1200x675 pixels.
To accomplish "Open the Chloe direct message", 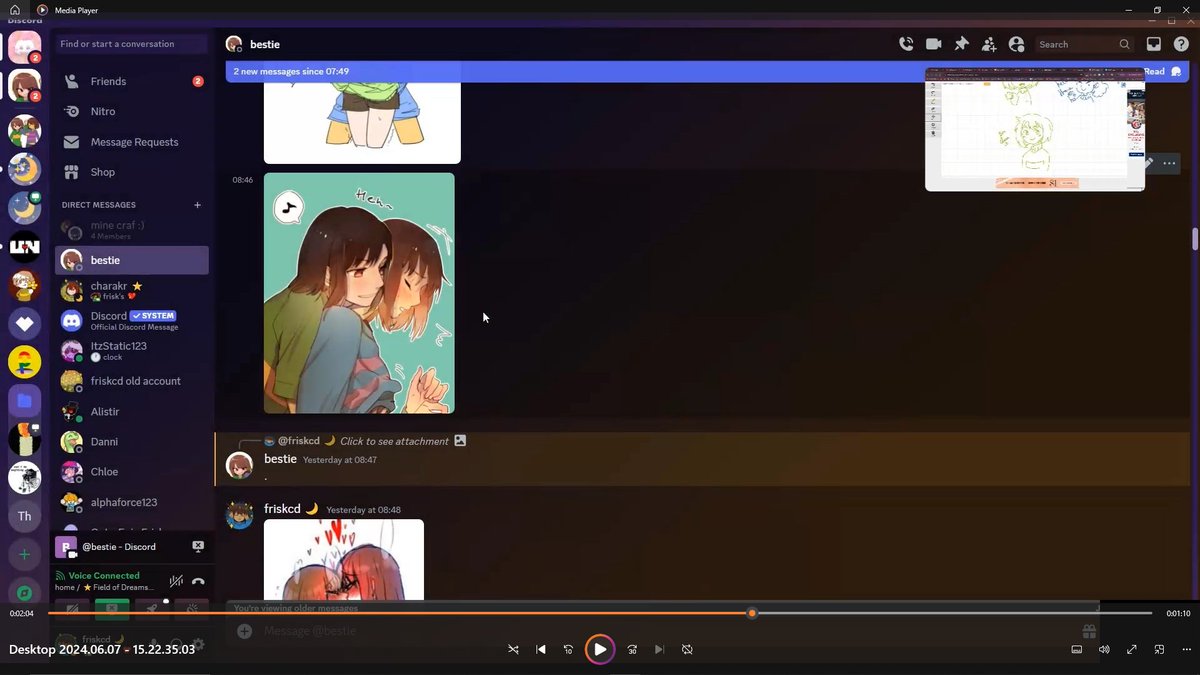I will click(132, 471).
